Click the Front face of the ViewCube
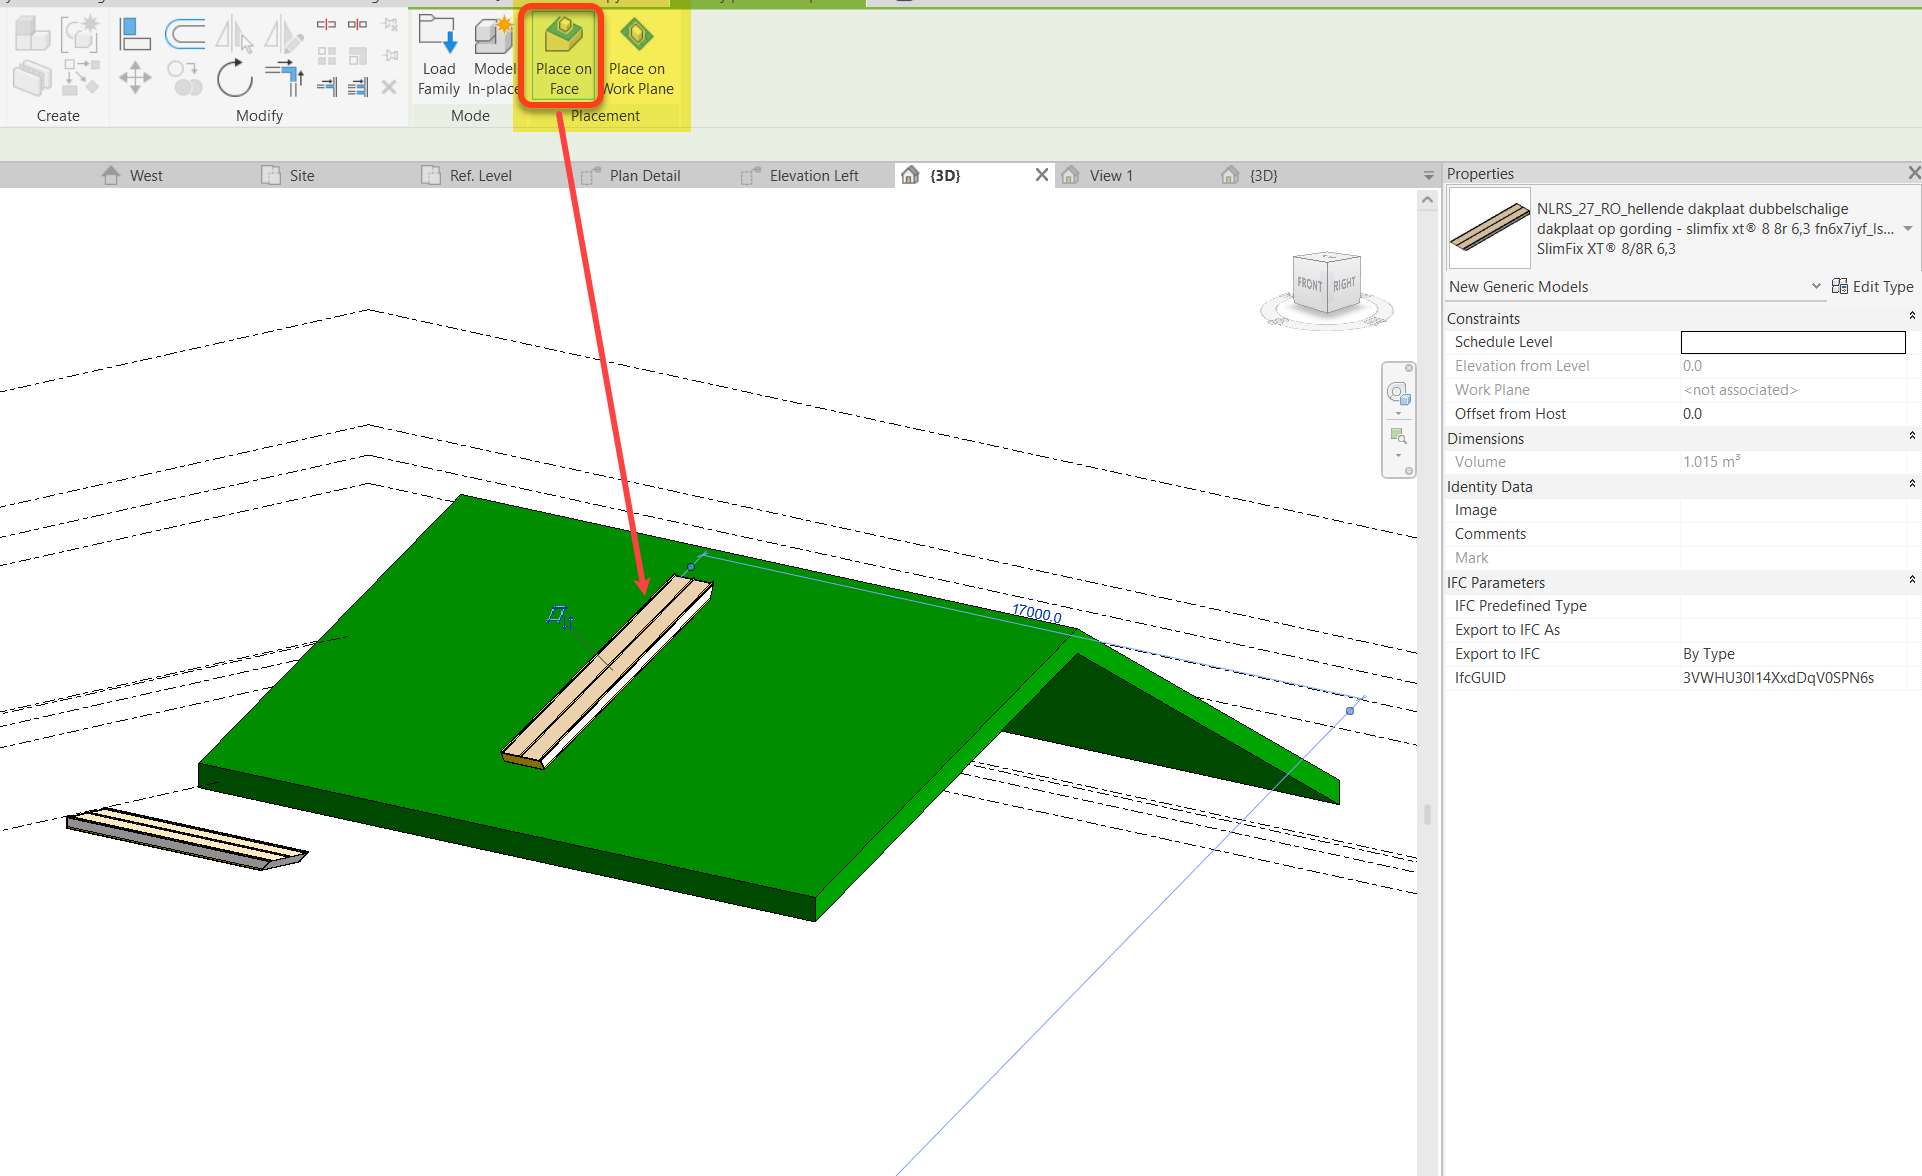Image resolution: width=1922 pixels, height=1176 pixels. point(1308,284)
